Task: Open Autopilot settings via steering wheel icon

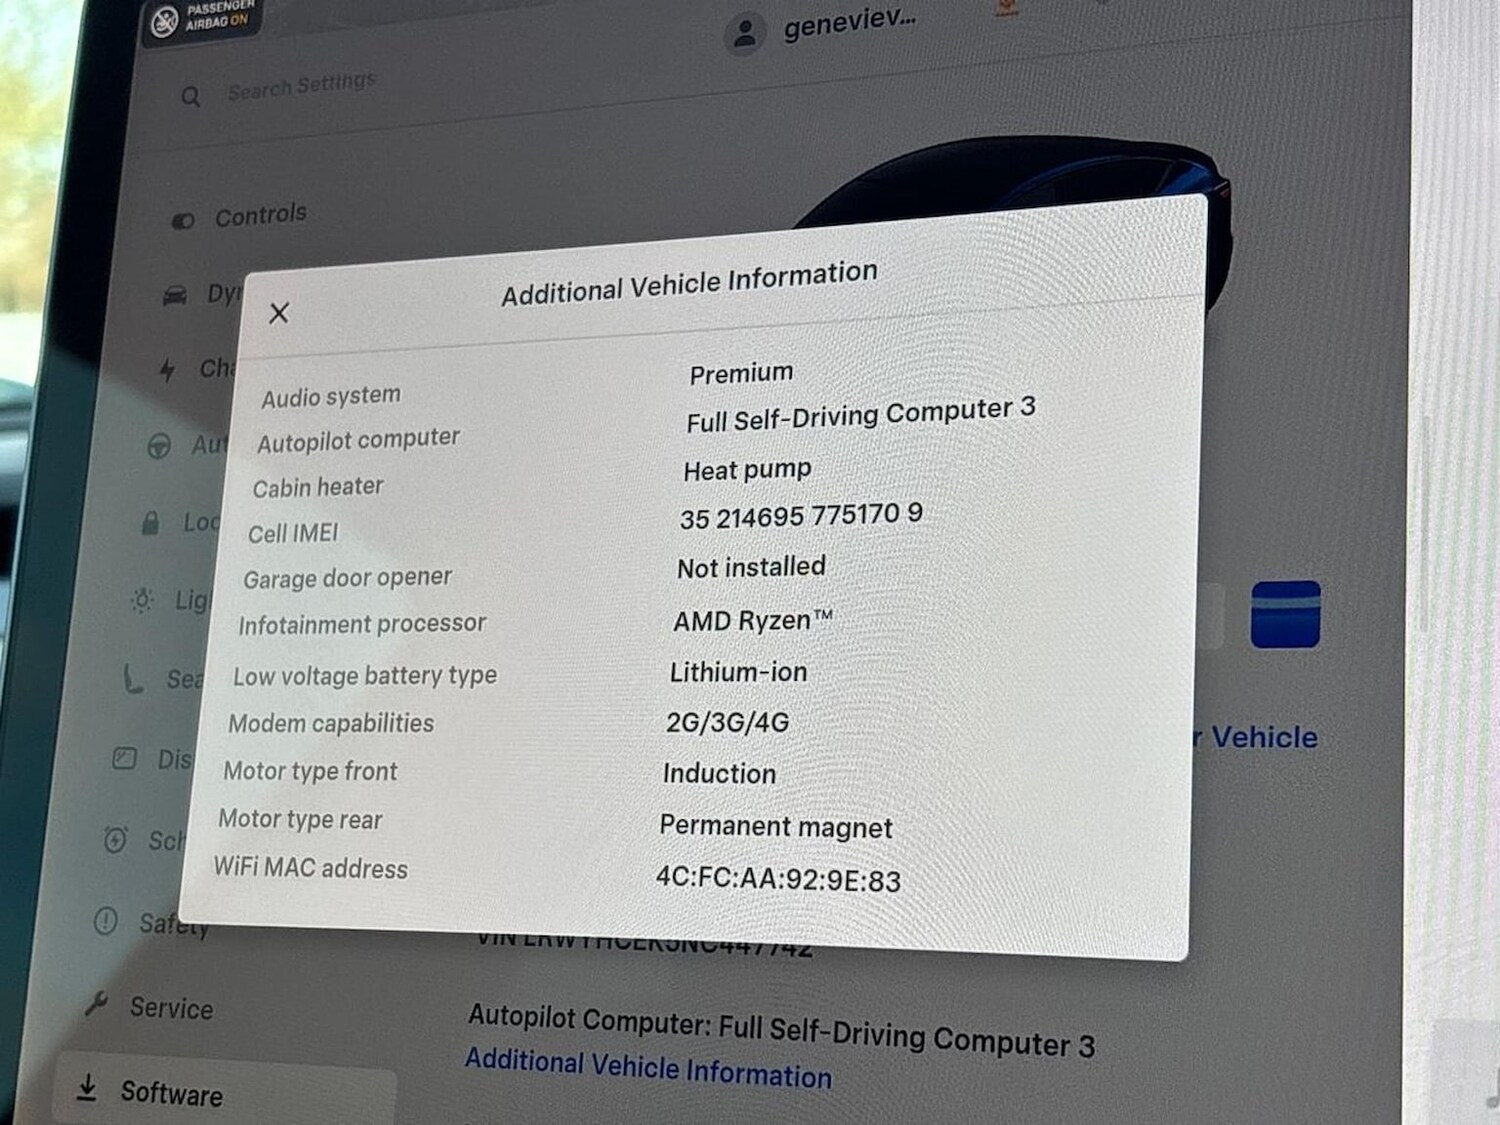Action: point(160,445)
